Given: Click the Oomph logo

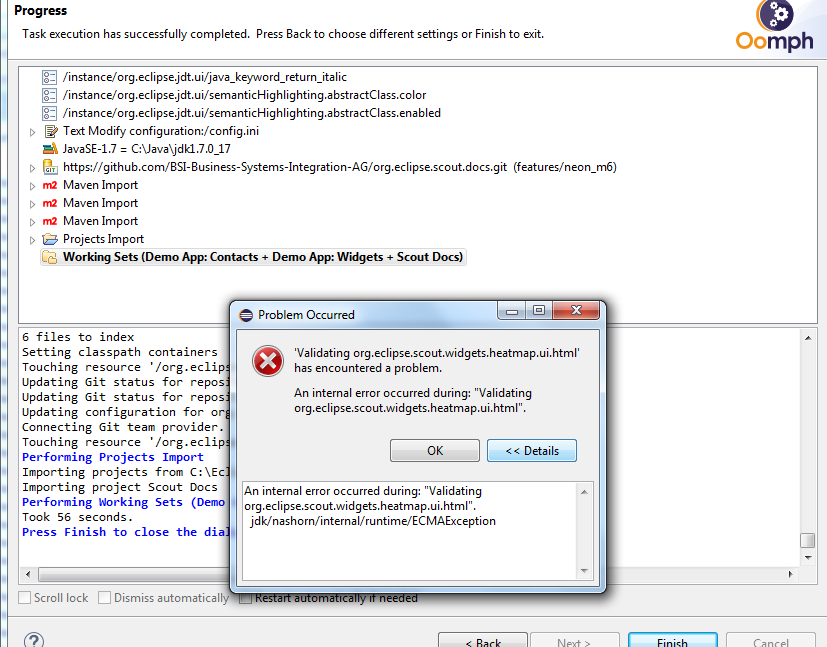Looking at the screenshot, I should [774, 26].
